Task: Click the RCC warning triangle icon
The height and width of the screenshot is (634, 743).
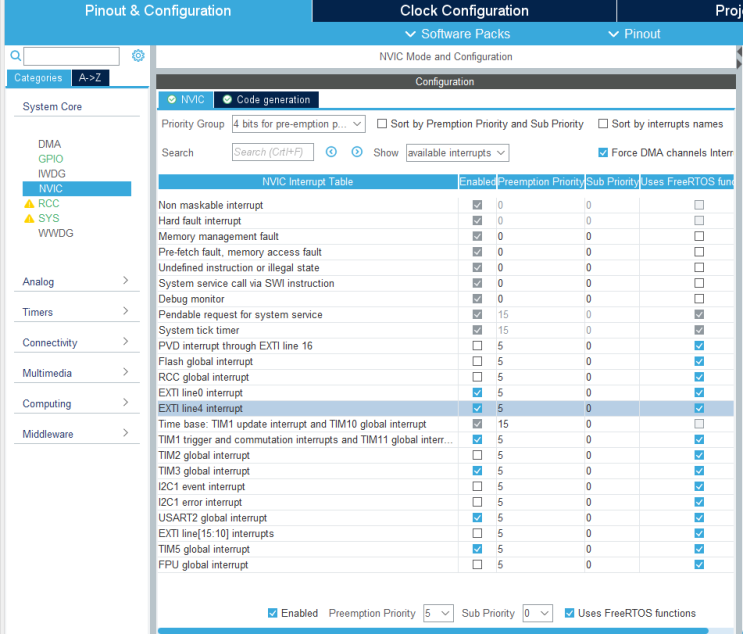Action: [29, 204]
